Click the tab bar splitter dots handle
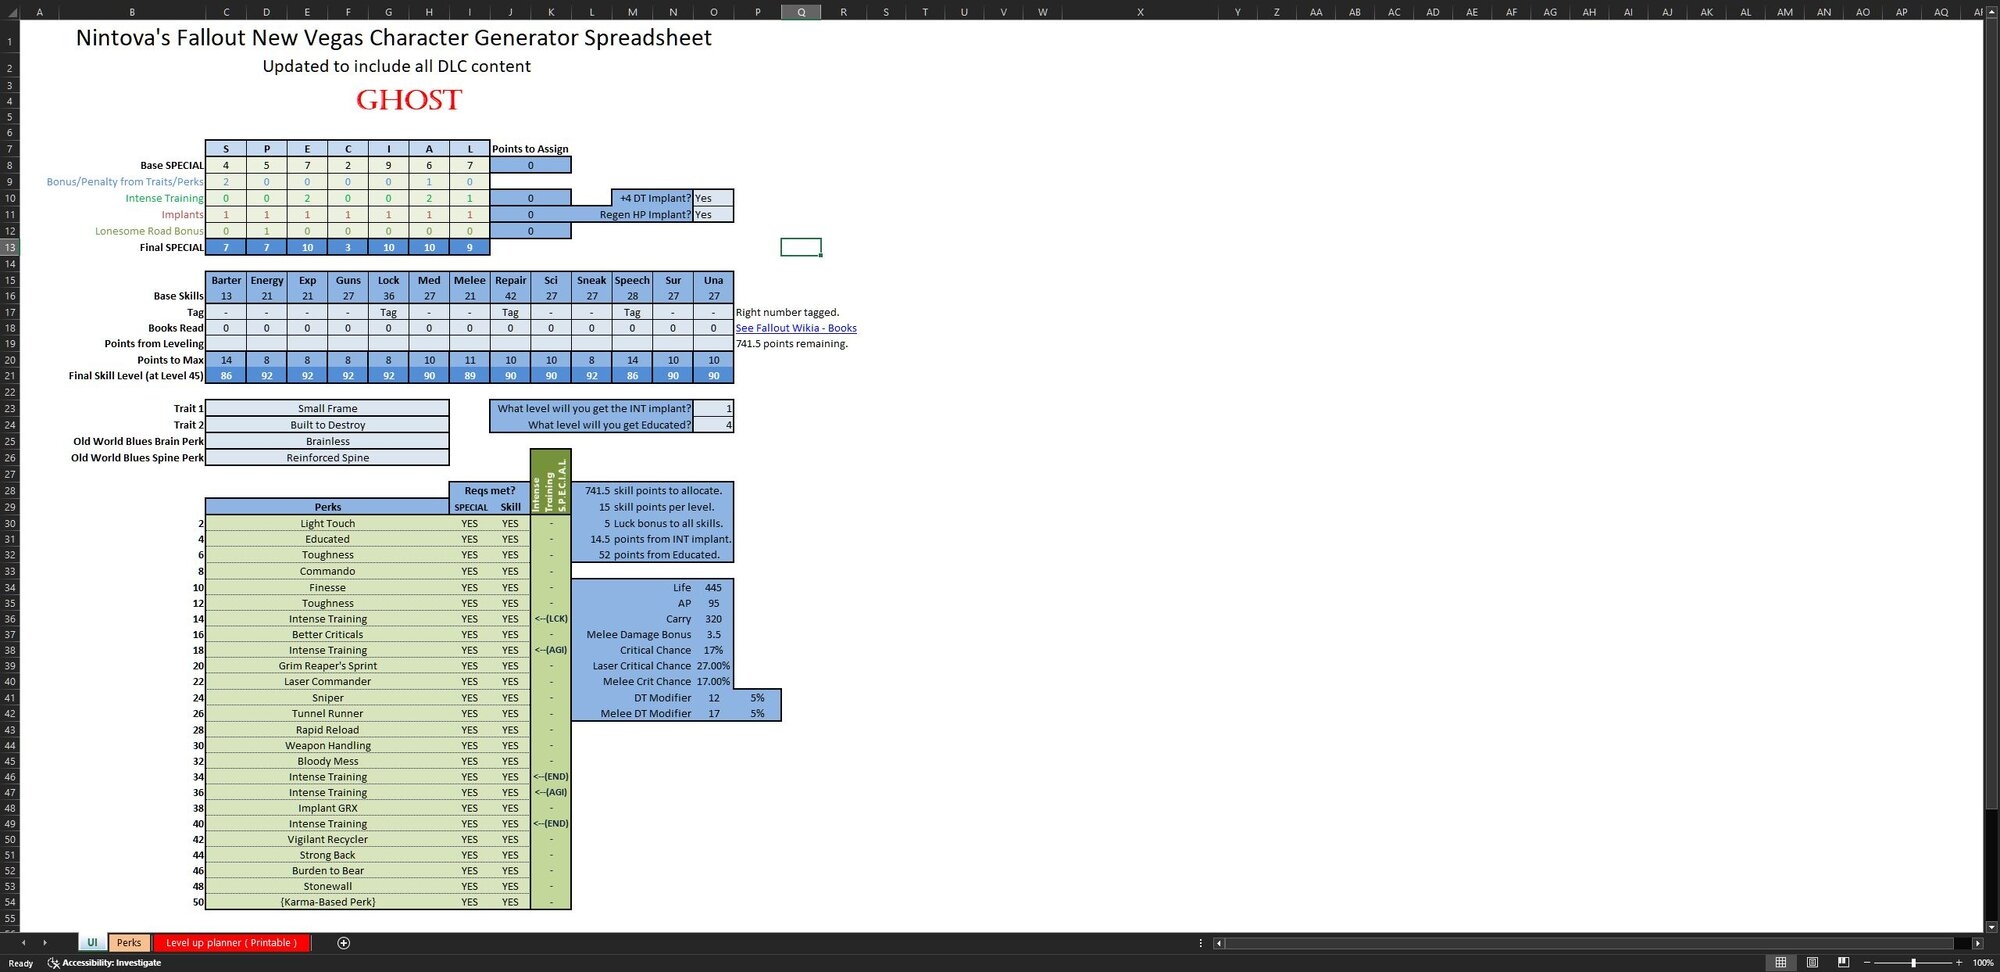This screenshot has width=2000, height=972. 1200,943
